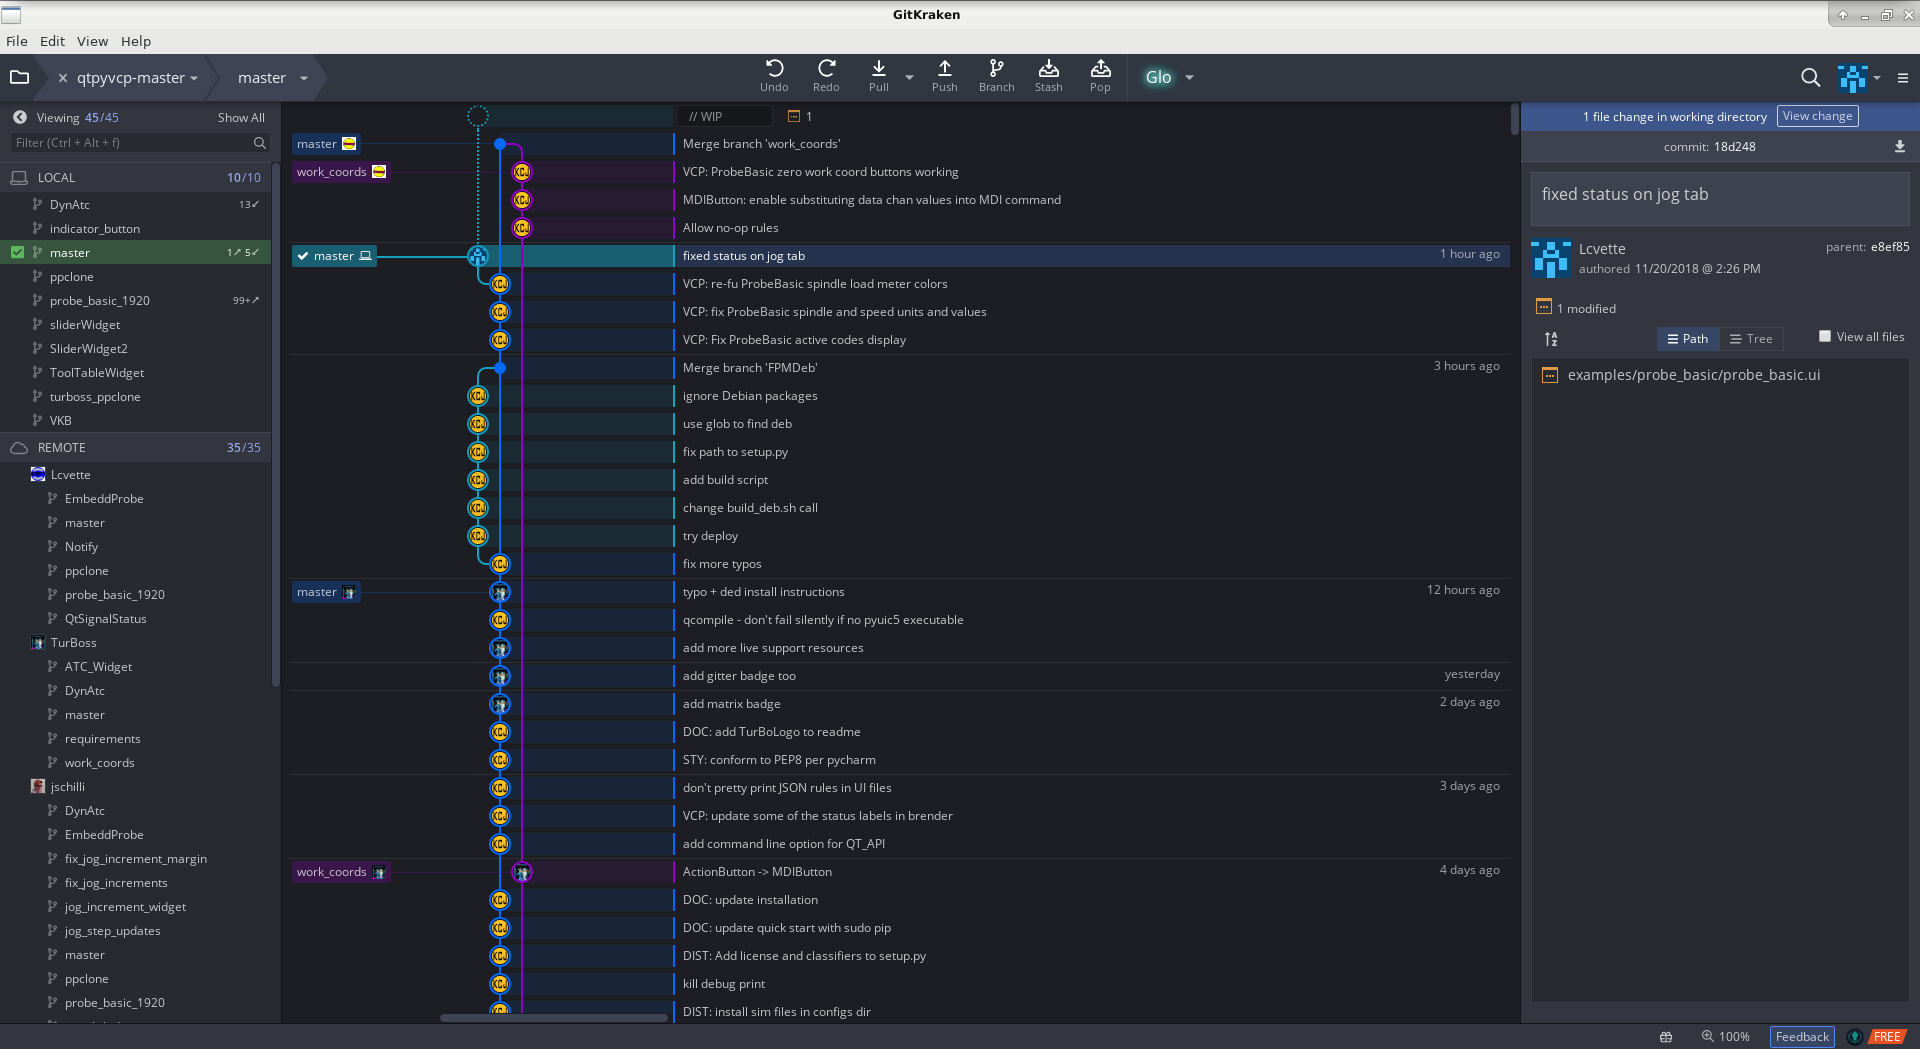Image resolution: width=1920 pixels, height=1049 pixels.
Task: Open the Help menu
Action: coord(136,41)
